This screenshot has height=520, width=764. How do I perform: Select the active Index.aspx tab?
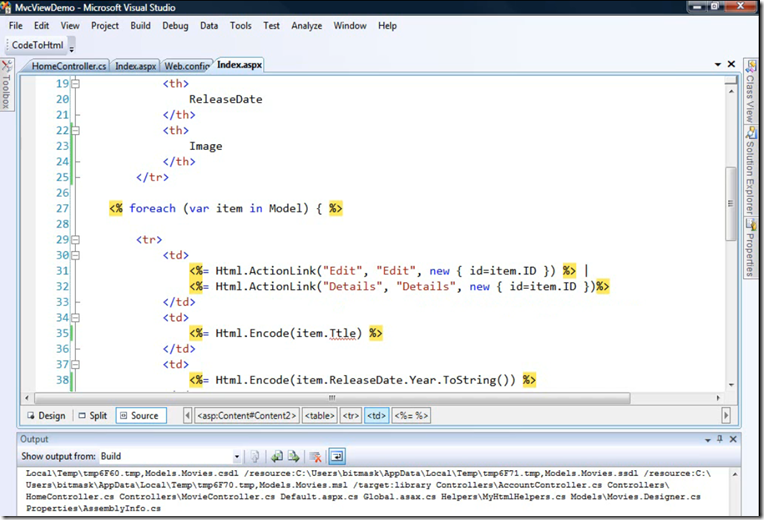(239, 65)
